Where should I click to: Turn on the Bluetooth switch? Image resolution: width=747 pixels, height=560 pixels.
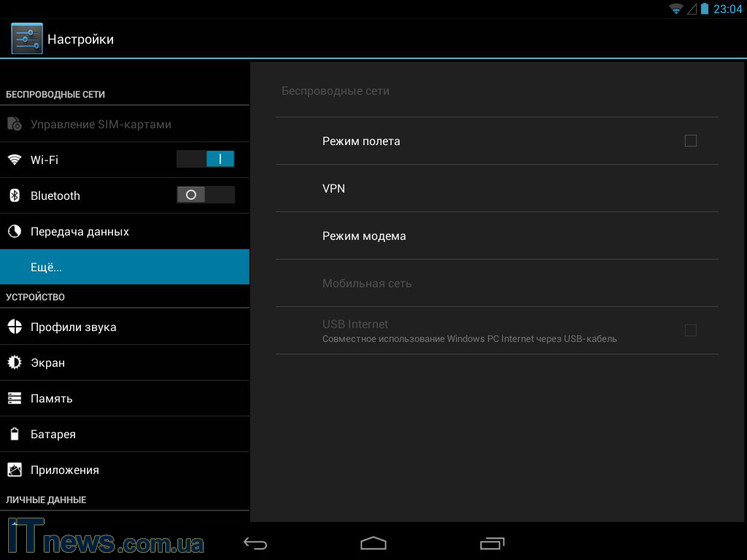click(x=205, y=195)
